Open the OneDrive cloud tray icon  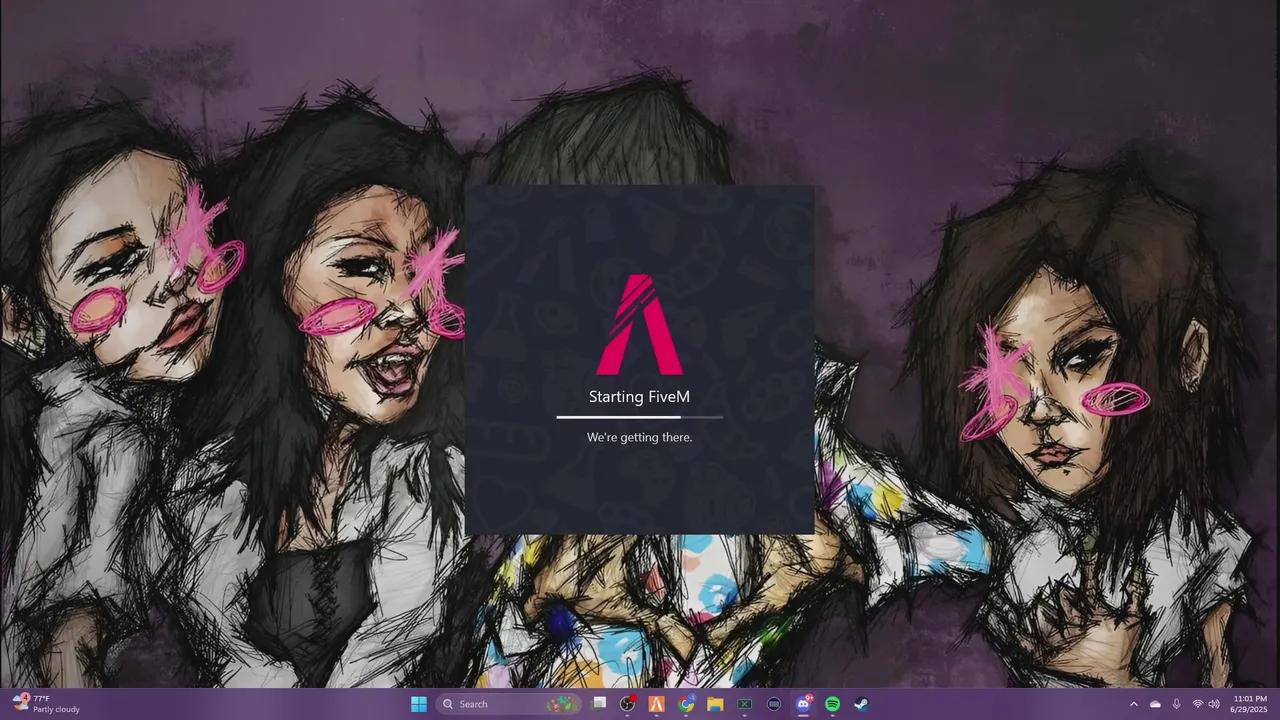[1155, 704]
